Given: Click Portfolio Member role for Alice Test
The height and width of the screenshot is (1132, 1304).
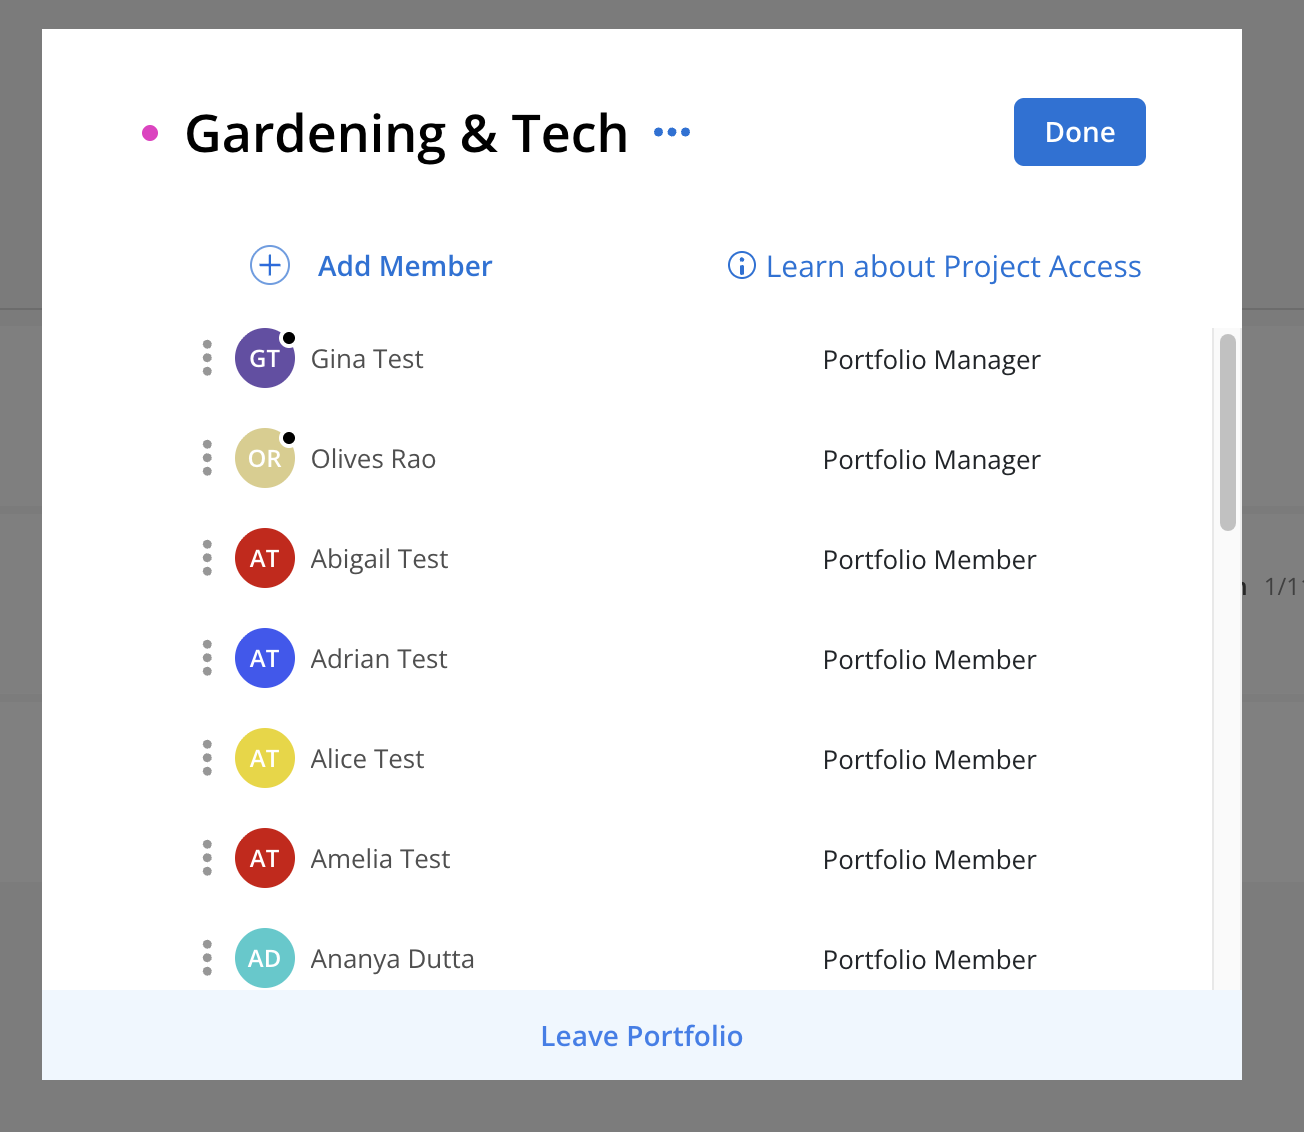Looking at the screenshot, I should point(929,760).
